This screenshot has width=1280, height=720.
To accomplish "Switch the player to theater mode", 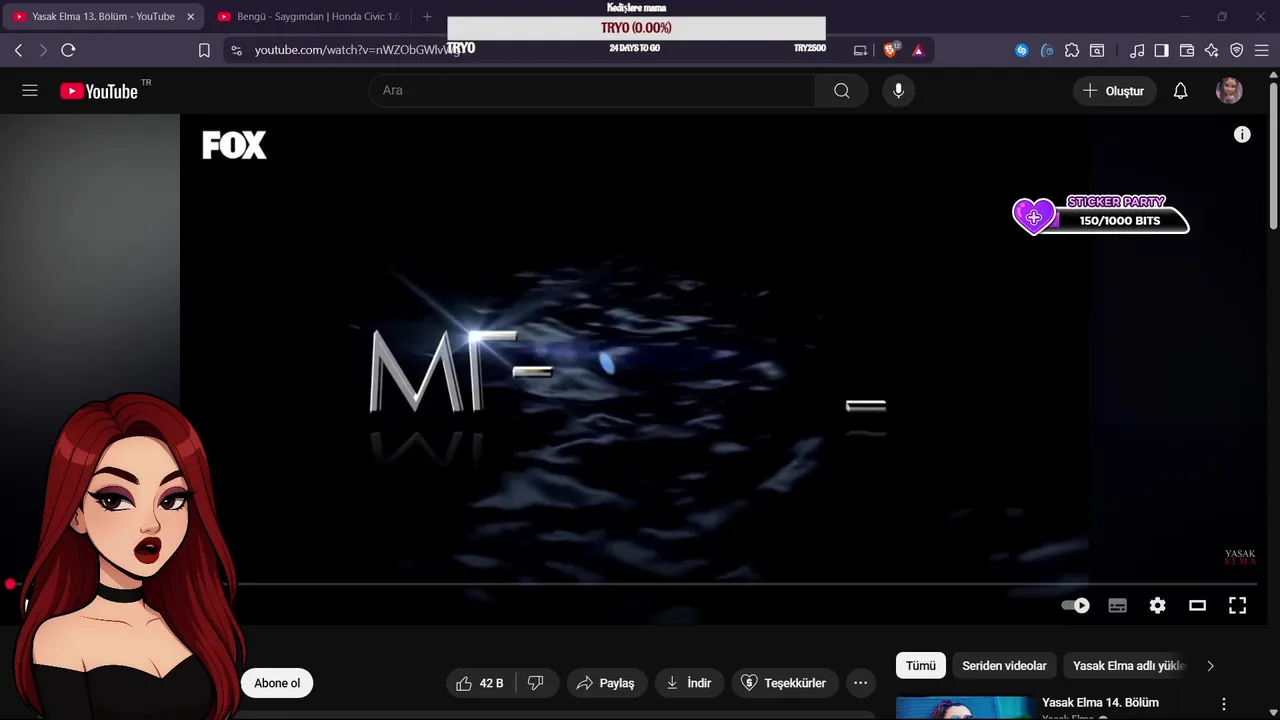I will pyautogui.click(x=1197, y=605).
